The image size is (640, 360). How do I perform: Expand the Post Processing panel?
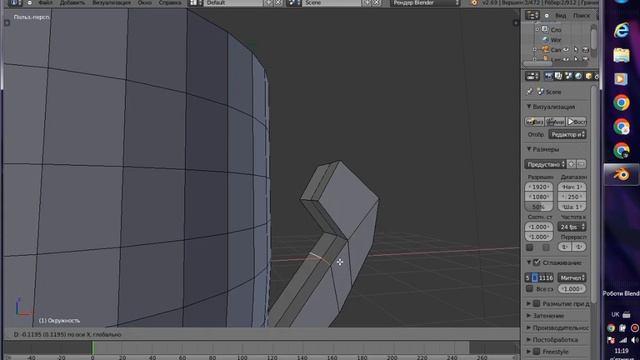click(x=529, y=340)
